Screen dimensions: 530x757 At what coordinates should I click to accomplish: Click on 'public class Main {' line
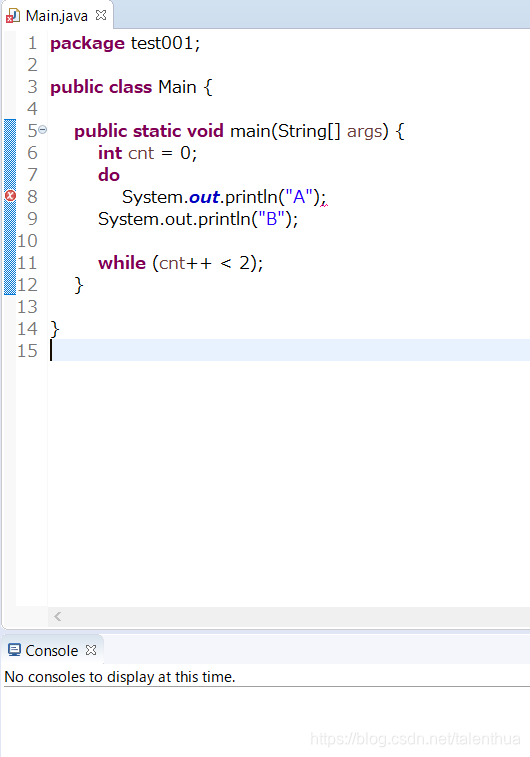[x=131, y=87]
